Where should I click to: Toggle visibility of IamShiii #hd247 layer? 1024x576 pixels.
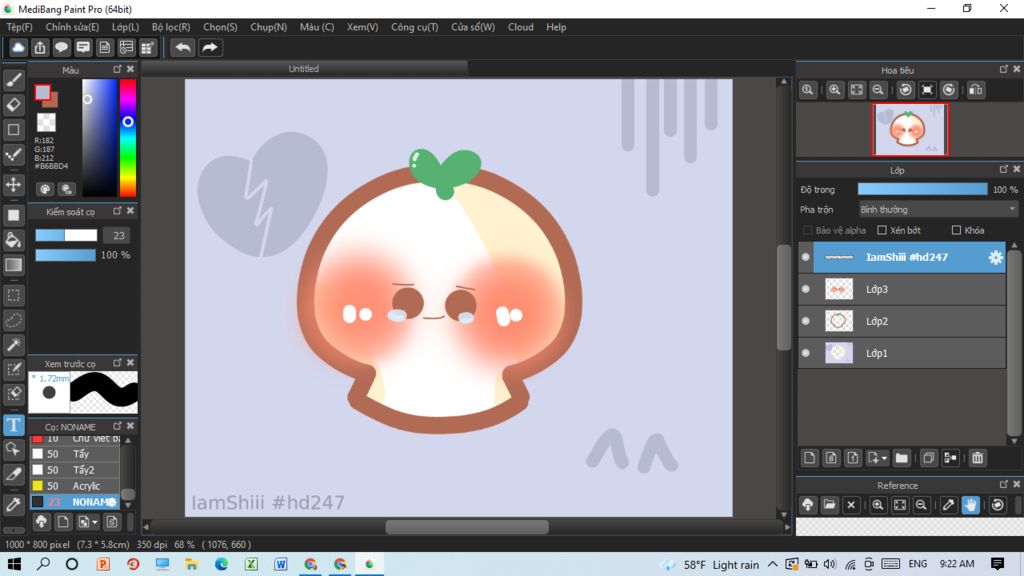tap(806, 257)
